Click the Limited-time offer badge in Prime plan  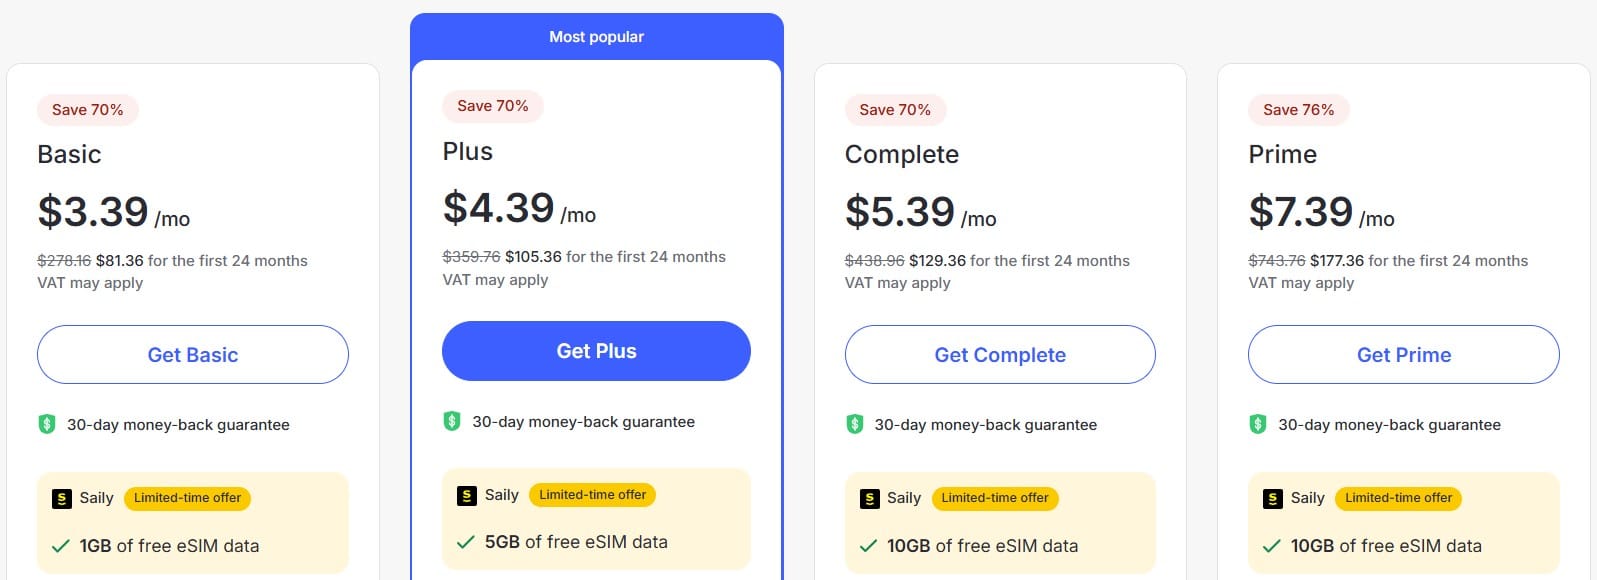pyautogui.click(x=1398, y=498)
